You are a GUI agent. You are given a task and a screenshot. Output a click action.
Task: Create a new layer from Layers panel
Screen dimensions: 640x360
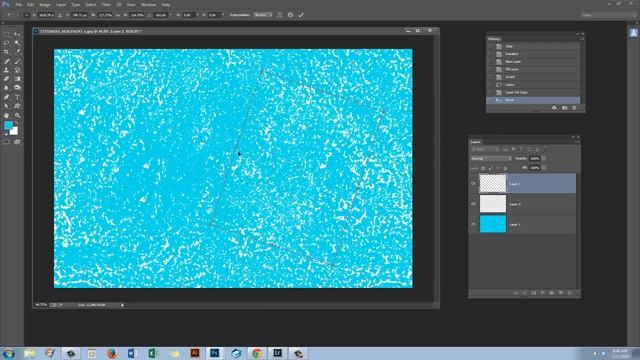click(x=561, y=293)
